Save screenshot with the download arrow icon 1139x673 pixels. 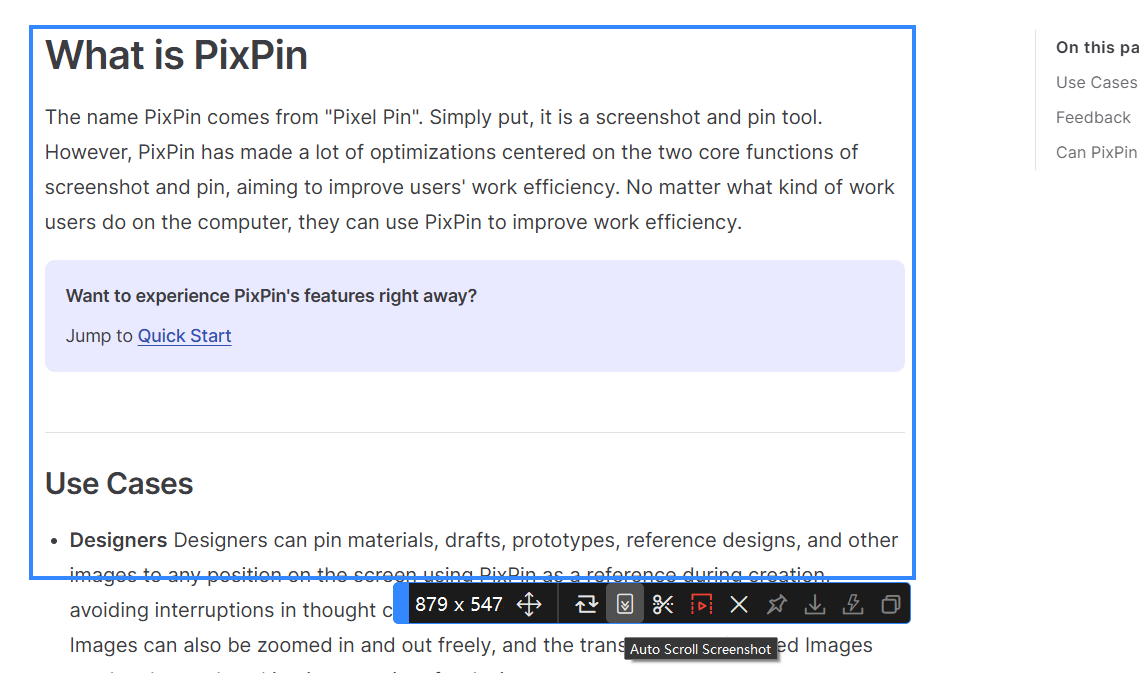(815, 604)
